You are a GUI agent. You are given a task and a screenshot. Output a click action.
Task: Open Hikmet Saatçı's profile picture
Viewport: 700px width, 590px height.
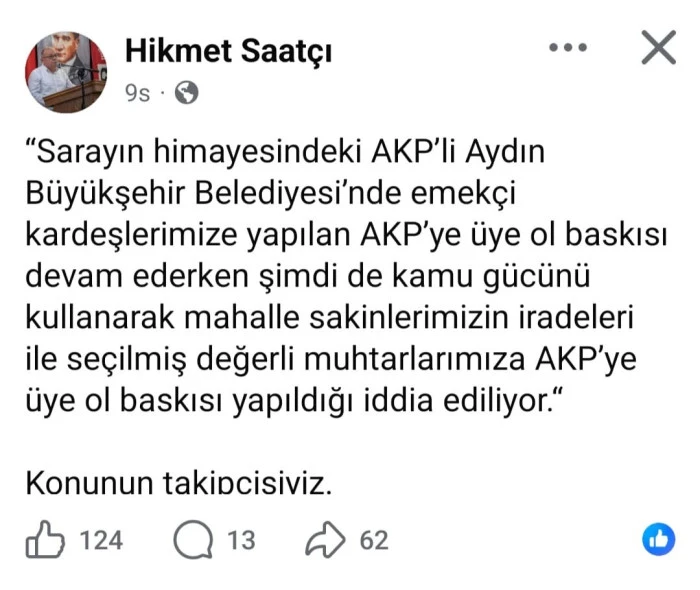[66, 72]
